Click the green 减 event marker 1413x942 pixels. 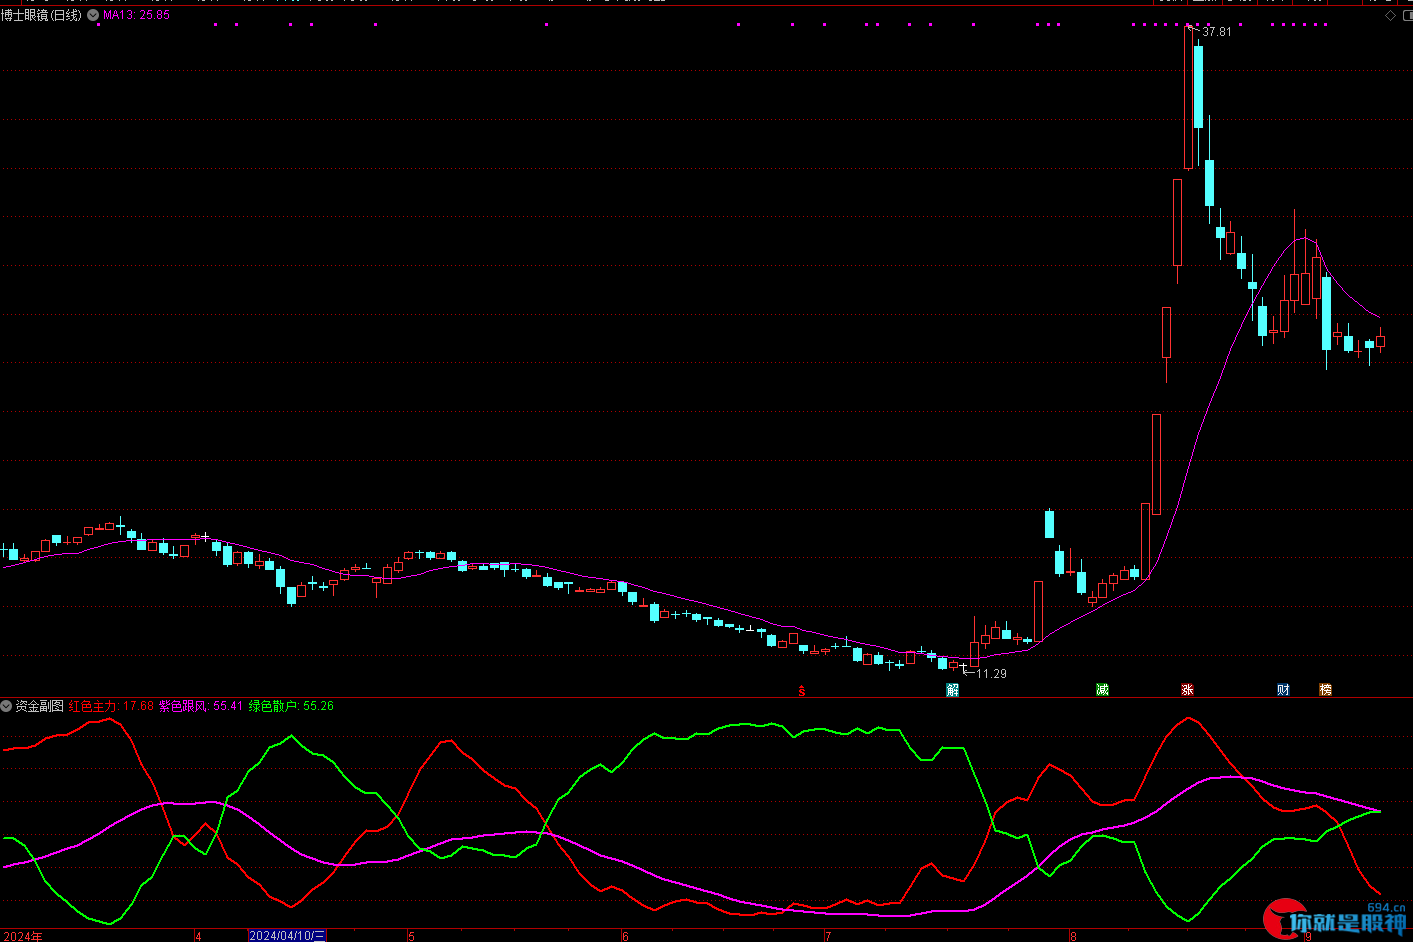[x=1102, y=690]
